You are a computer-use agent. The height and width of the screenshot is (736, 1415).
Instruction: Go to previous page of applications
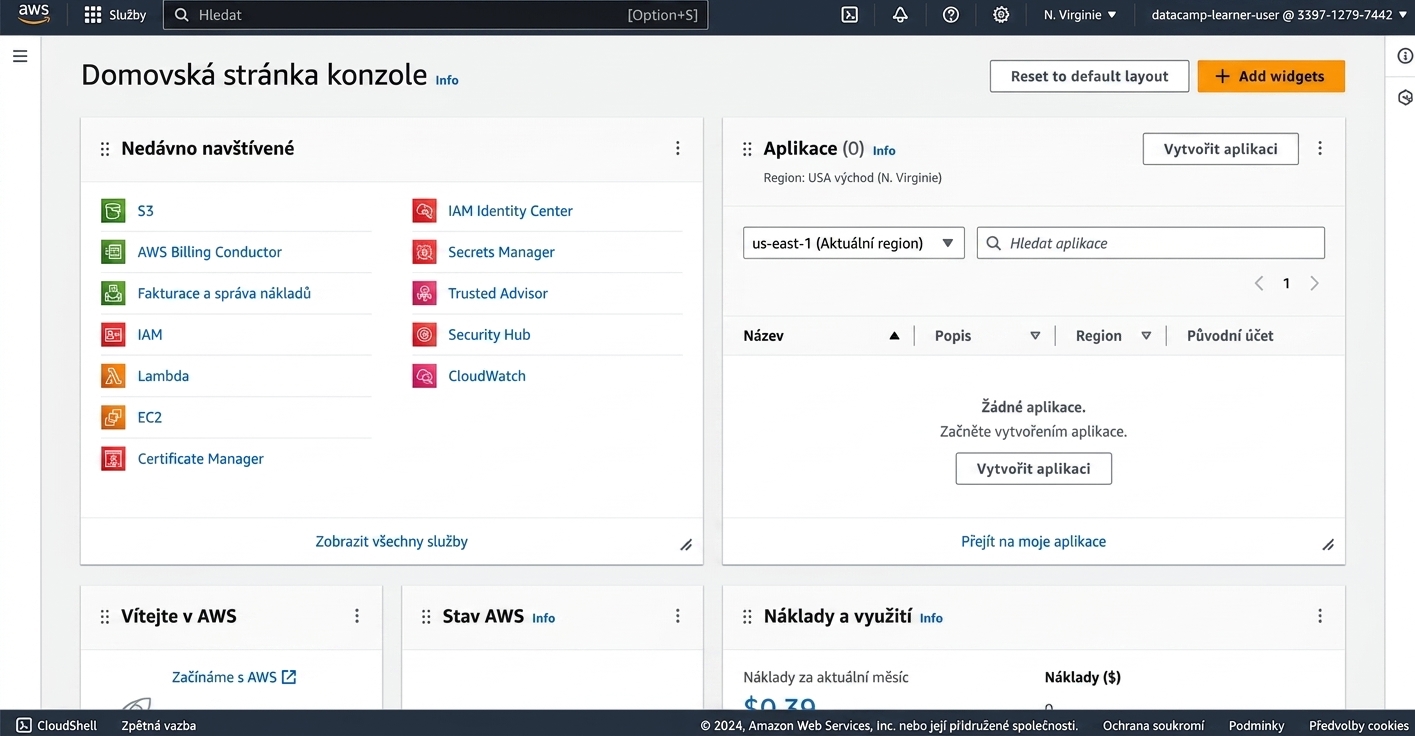[x=1259, y=283]
